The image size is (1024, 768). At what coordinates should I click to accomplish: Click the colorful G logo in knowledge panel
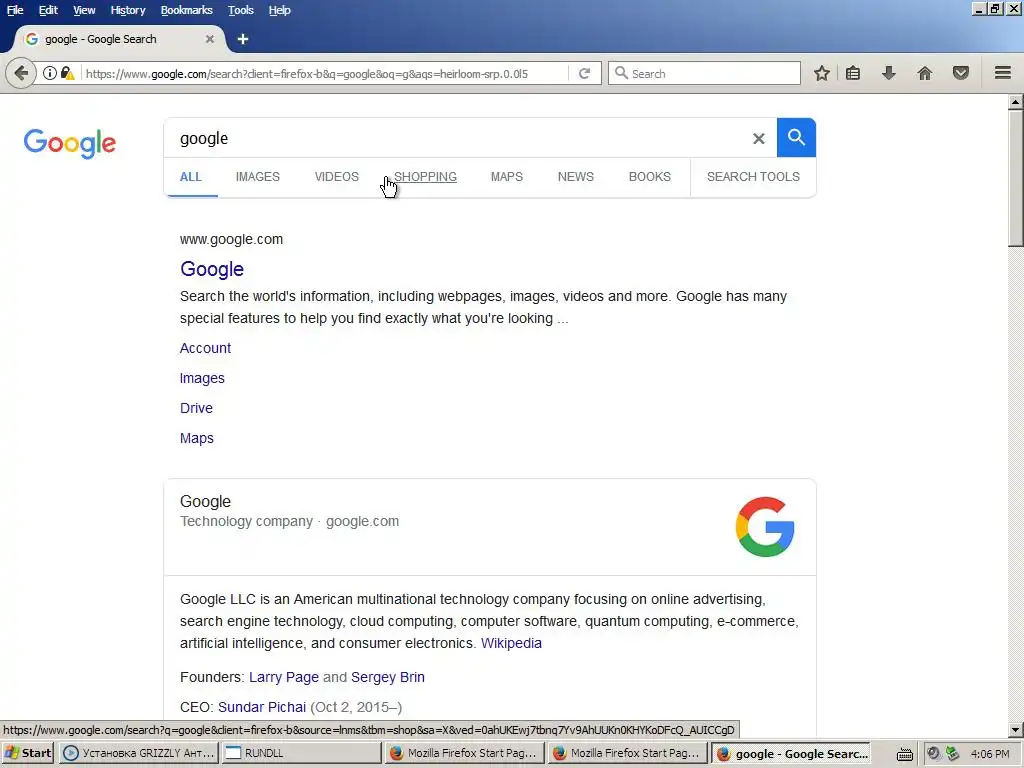coord(765,527)
